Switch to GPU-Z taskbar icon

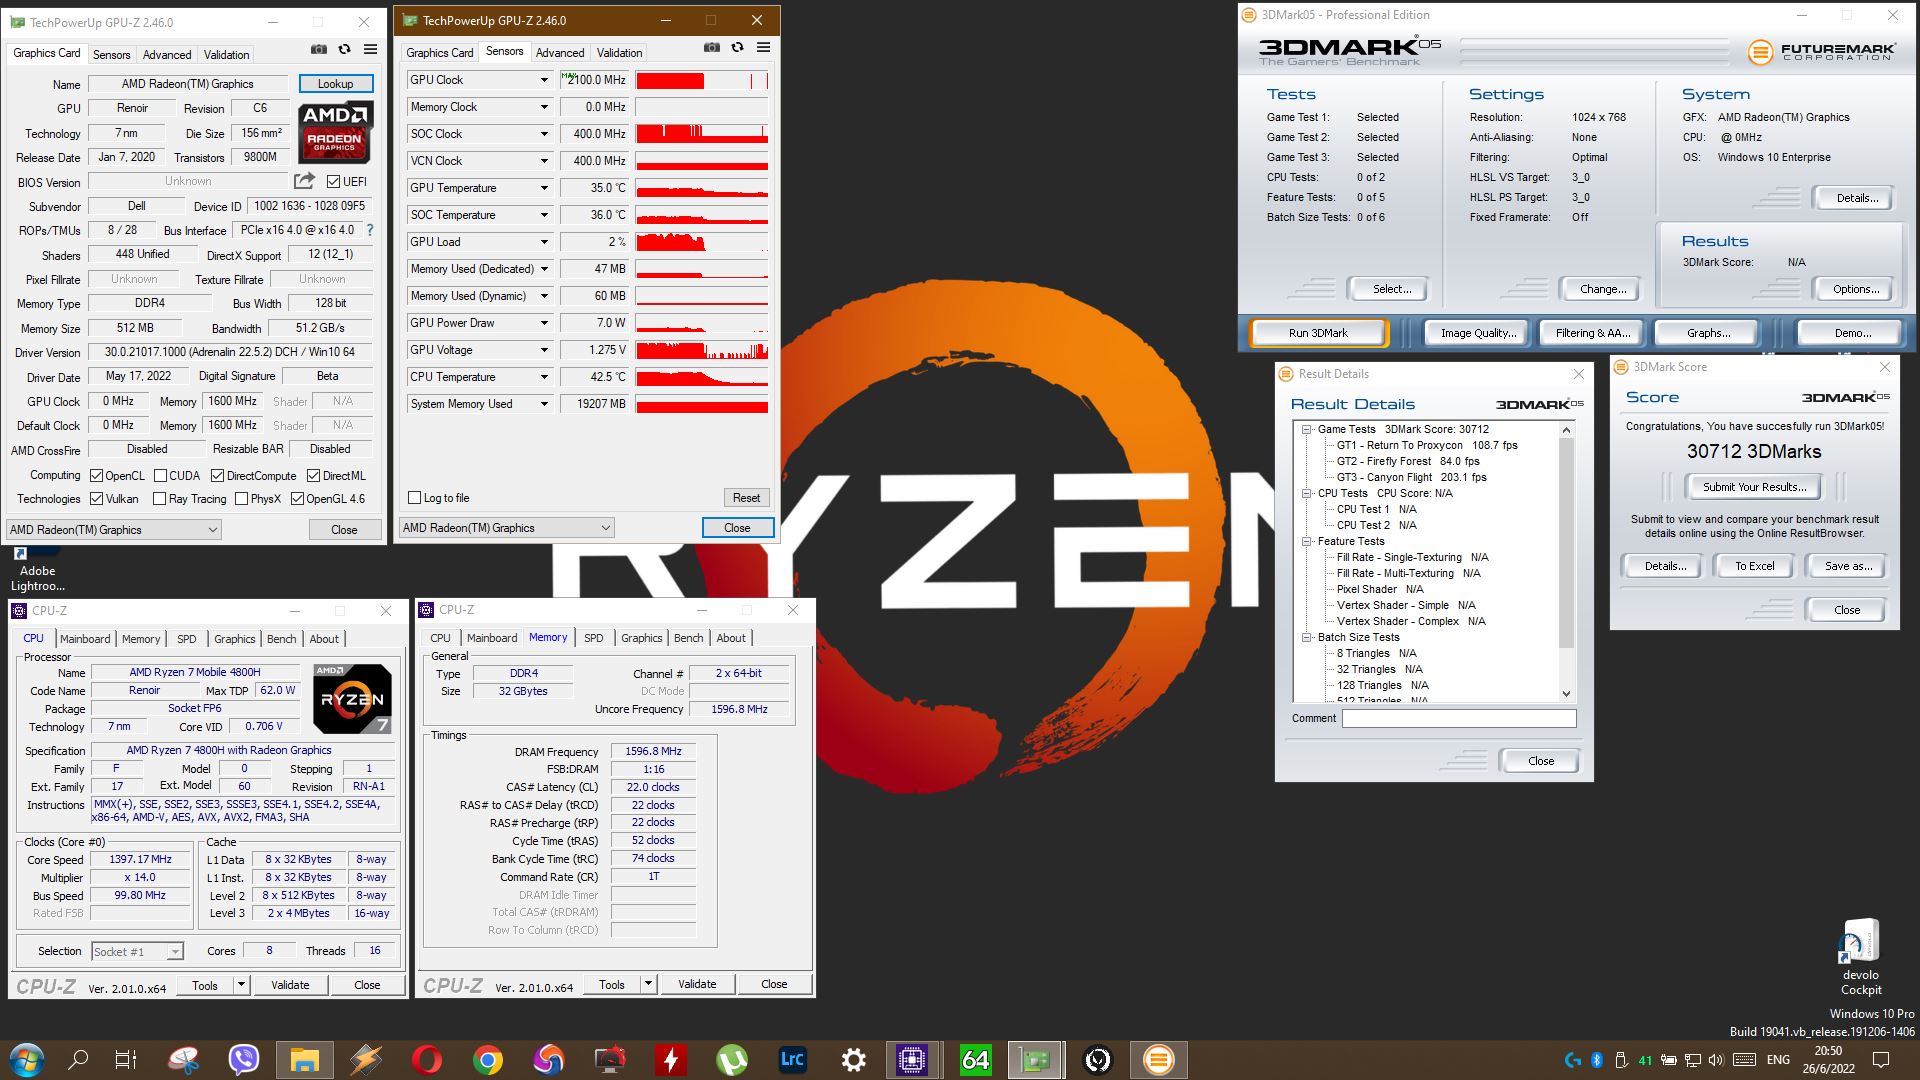[1035, 1059]
